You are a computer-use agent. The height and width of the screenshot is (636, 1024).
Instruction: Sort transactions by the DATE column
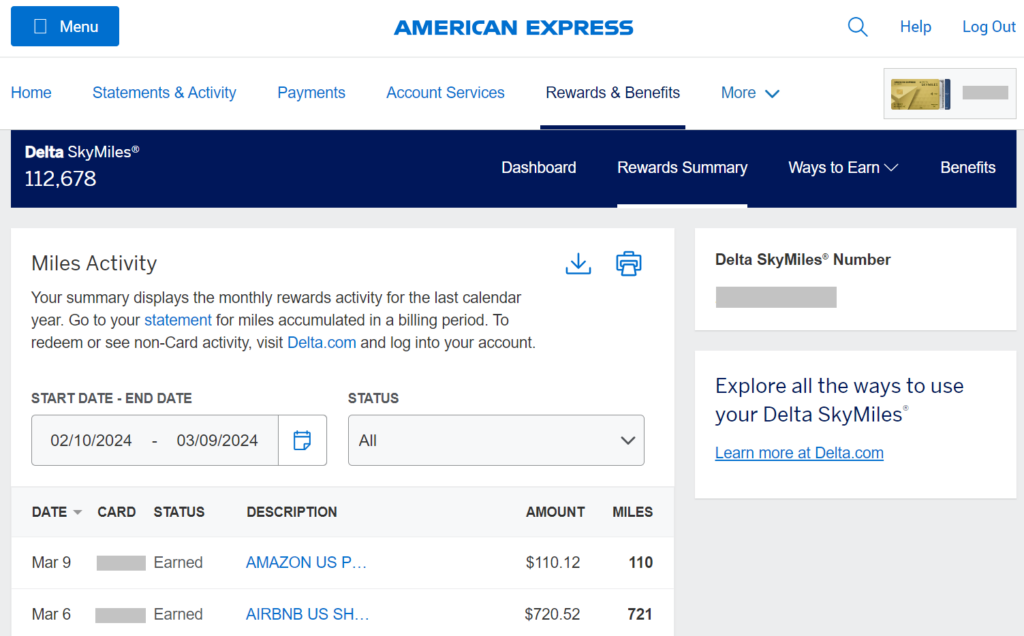coord(49,511)
